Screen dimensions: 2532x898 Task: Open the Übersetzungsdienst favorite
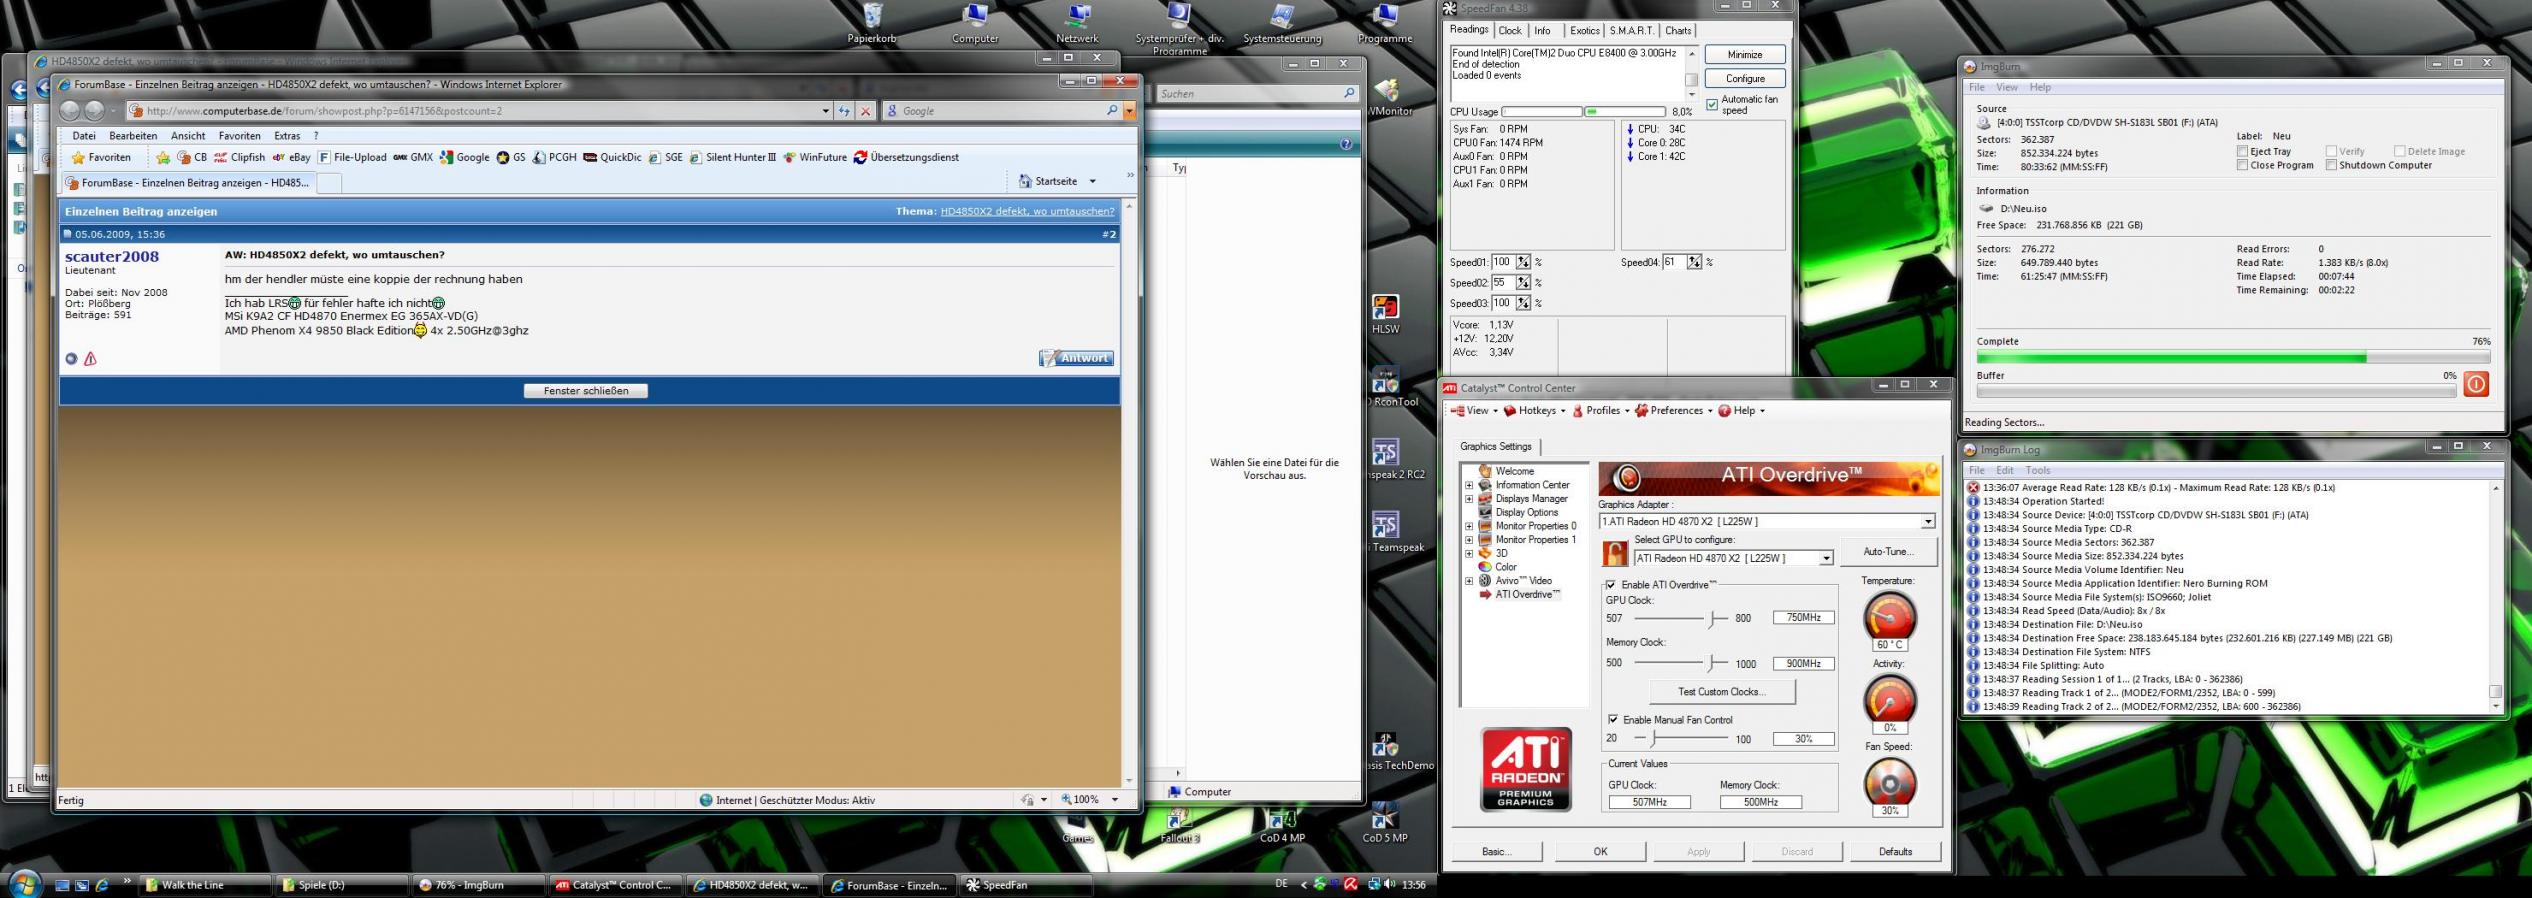[x=906, y=157]
